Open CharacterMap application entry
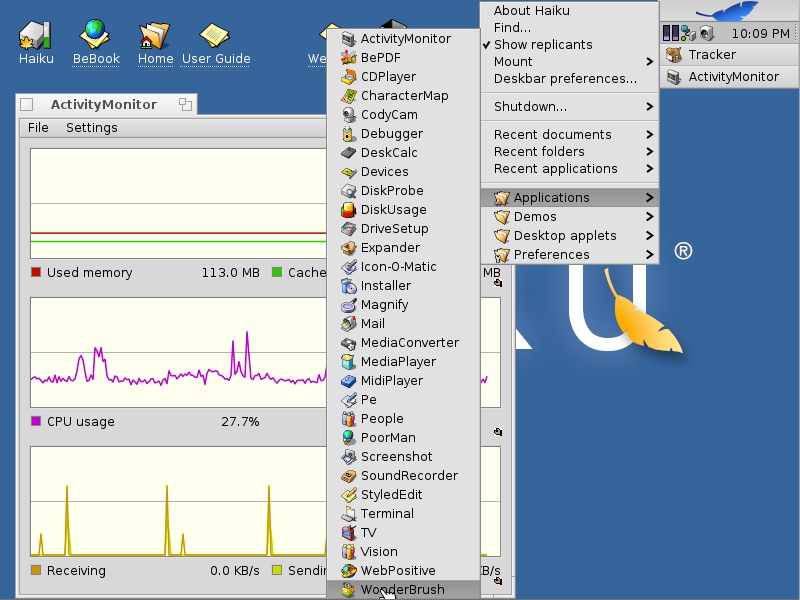Screen dimensions: 800x600 point(403,95)
